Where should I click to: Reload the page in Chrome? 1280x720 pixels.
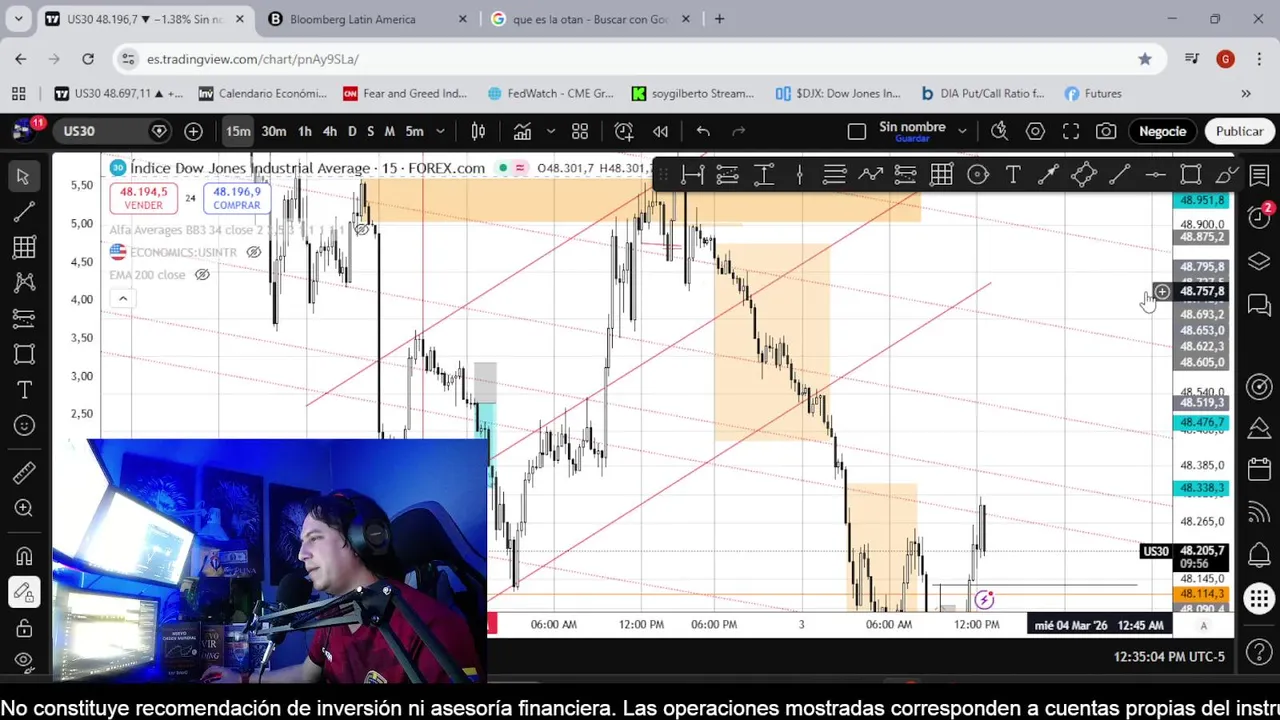pos(88,59)
